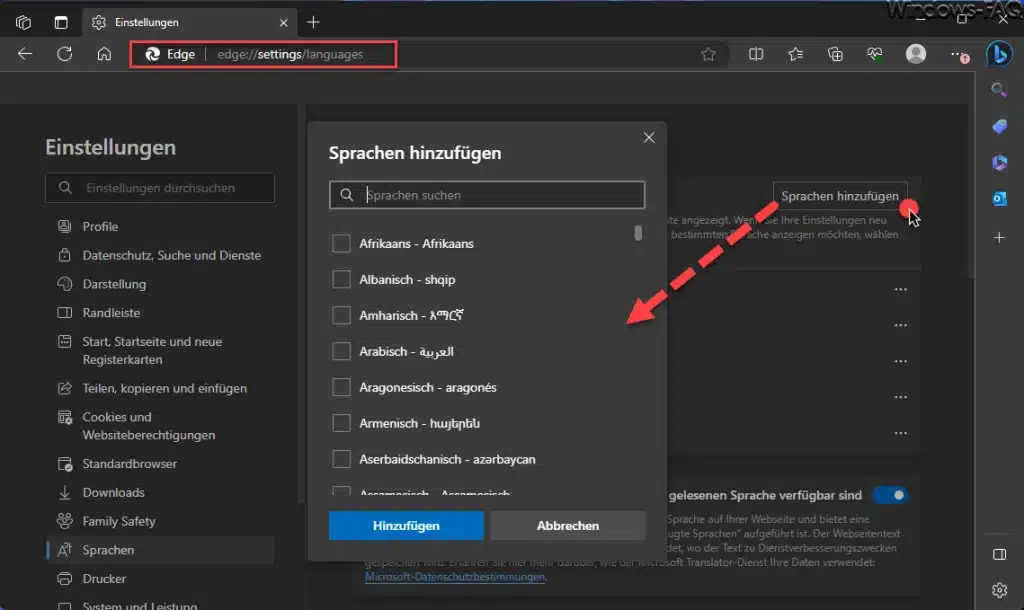Check the Aragonesisch - aragonés checkbox
Image resolution: width=1024 pixels, height=610 pixels.
click(x=342, y=387)
